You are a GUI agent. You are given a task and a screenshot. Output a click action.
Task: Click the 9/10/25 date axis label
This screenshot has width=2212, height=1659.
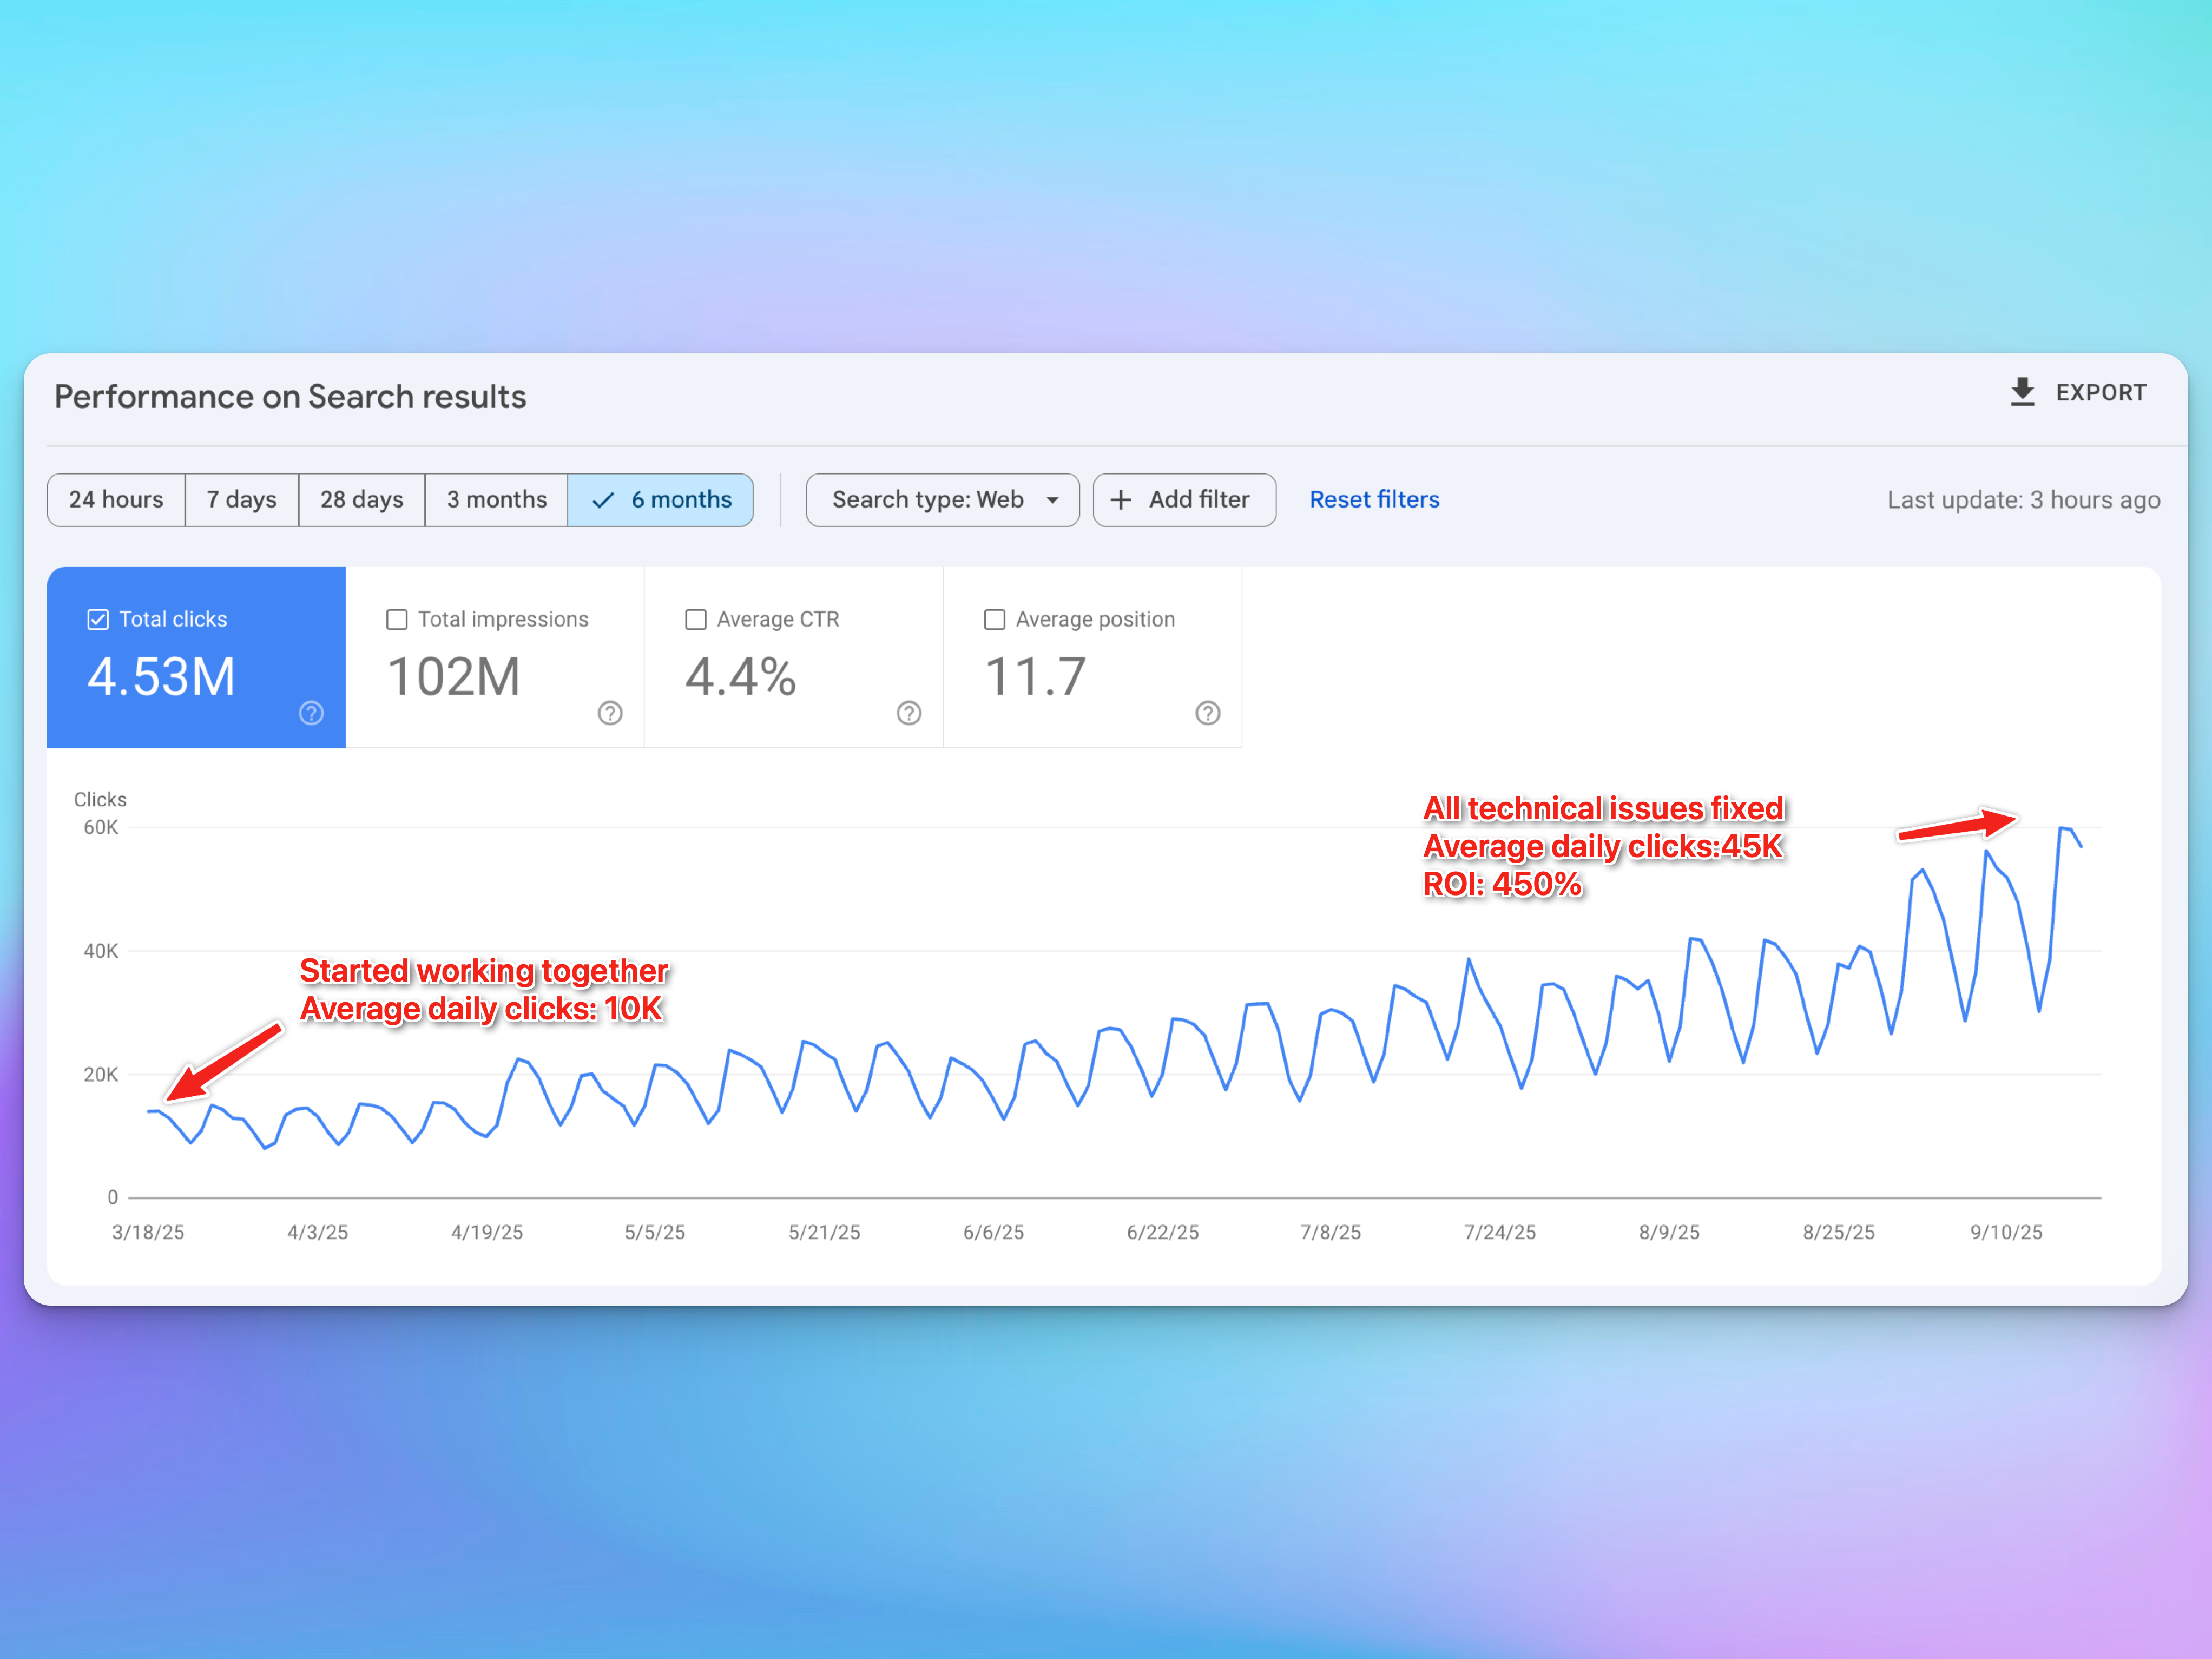(2006, 1233)
